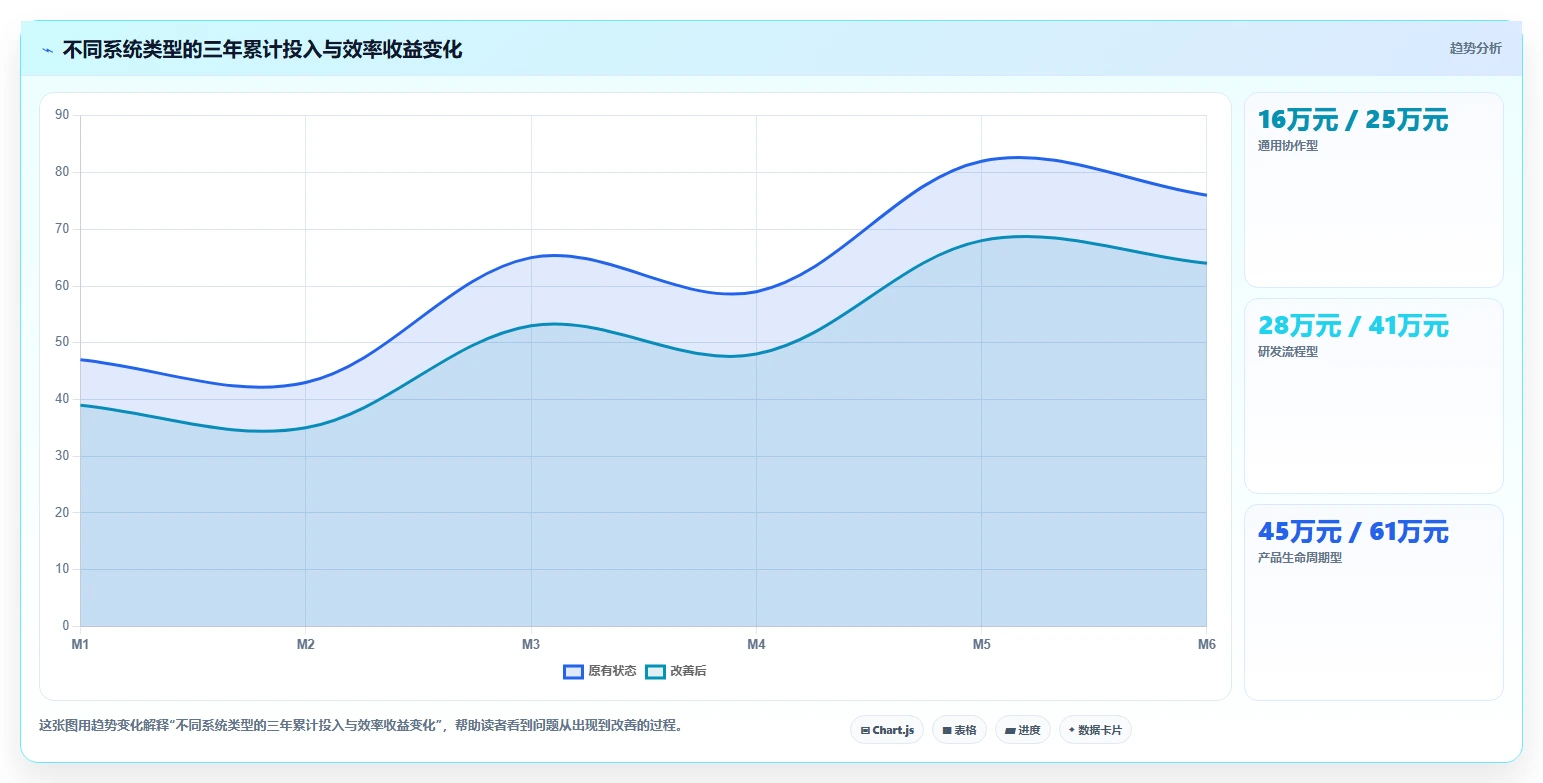
Task: Click the 50 y-axis tick label
Action: [62, 342]
